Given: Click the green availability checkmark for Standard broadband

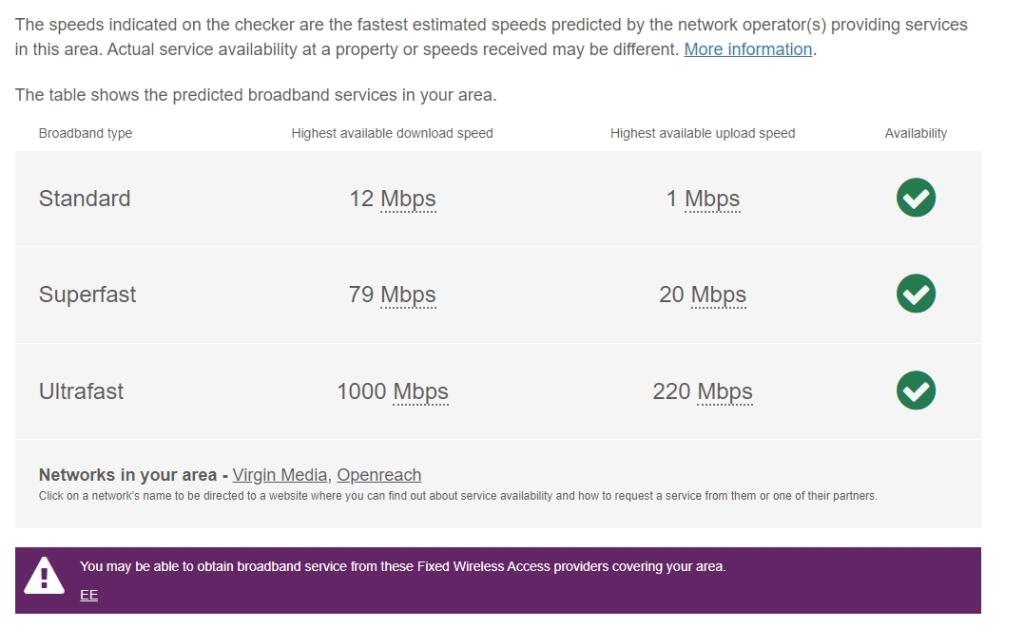Looking at the screenshot, I should 915,198.
